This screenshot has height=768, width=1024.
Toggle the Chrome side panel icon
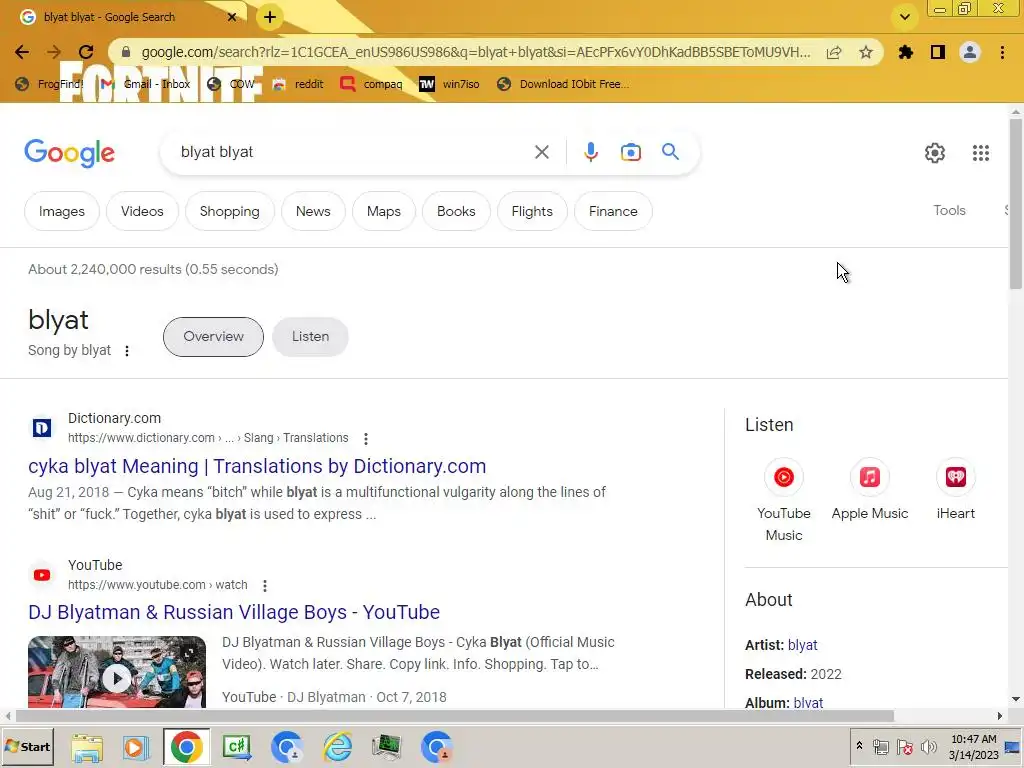(938, 52)
